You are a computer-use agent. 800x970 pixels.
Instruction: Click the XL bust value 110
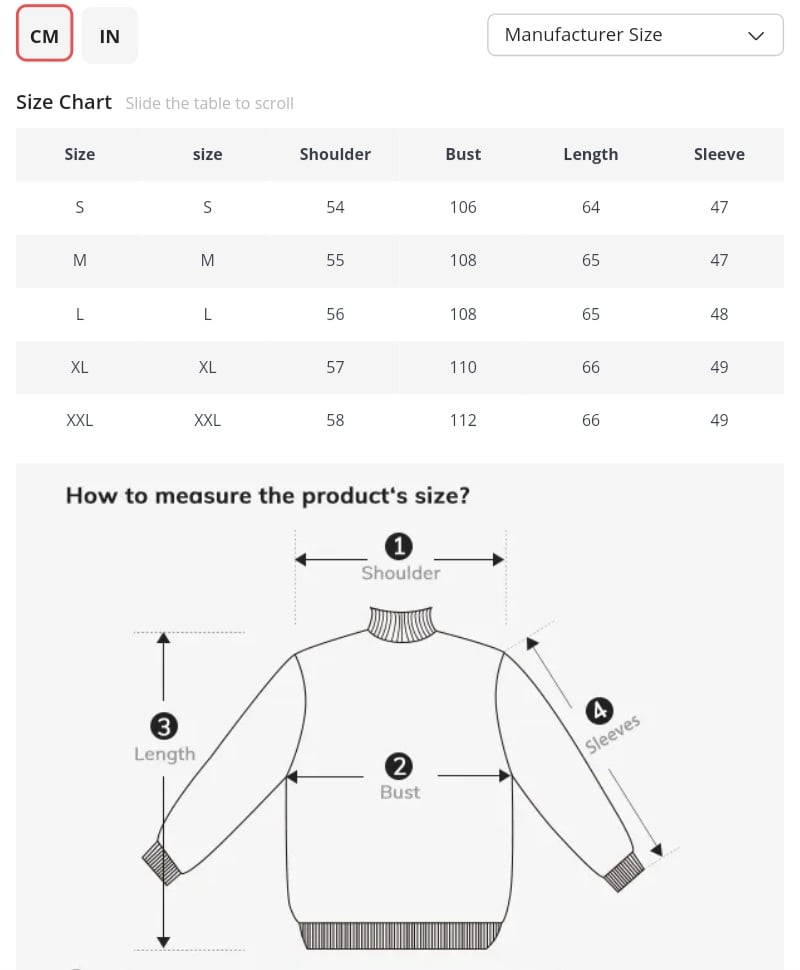click(x=463, y=367)
